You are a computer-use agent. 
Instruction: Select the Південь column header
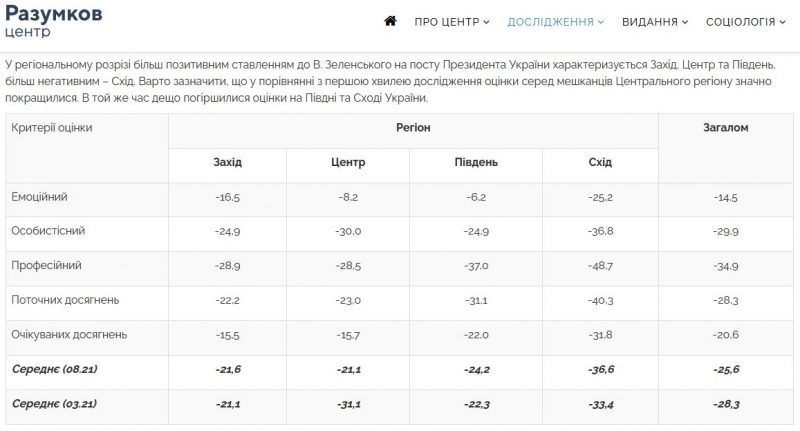pos(476,162)
